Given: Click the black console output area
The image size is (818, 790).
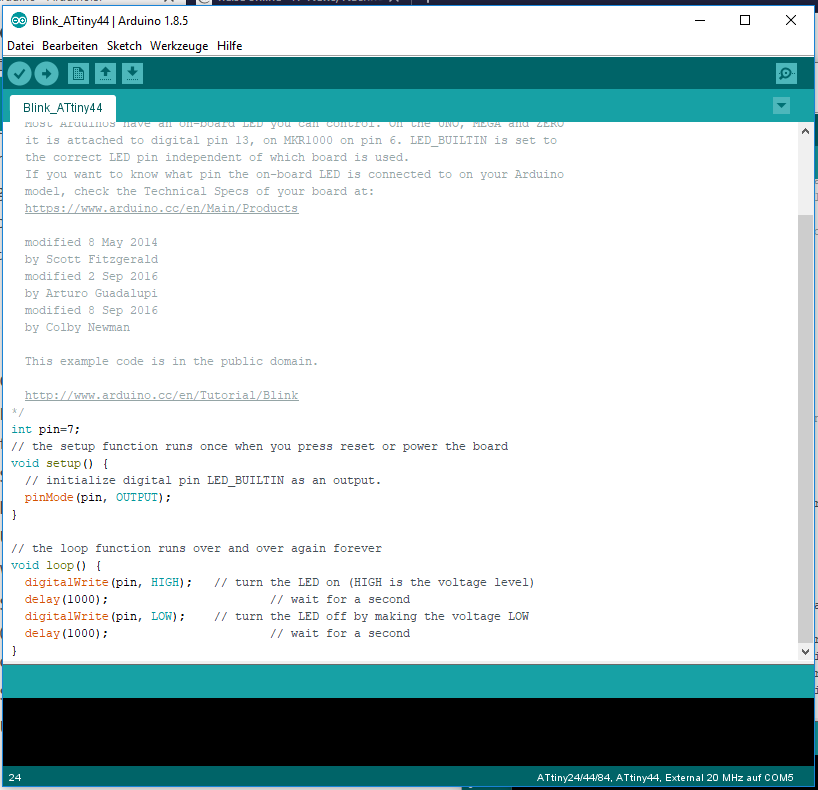Looking at the screenshot, I should pos(408,732).
